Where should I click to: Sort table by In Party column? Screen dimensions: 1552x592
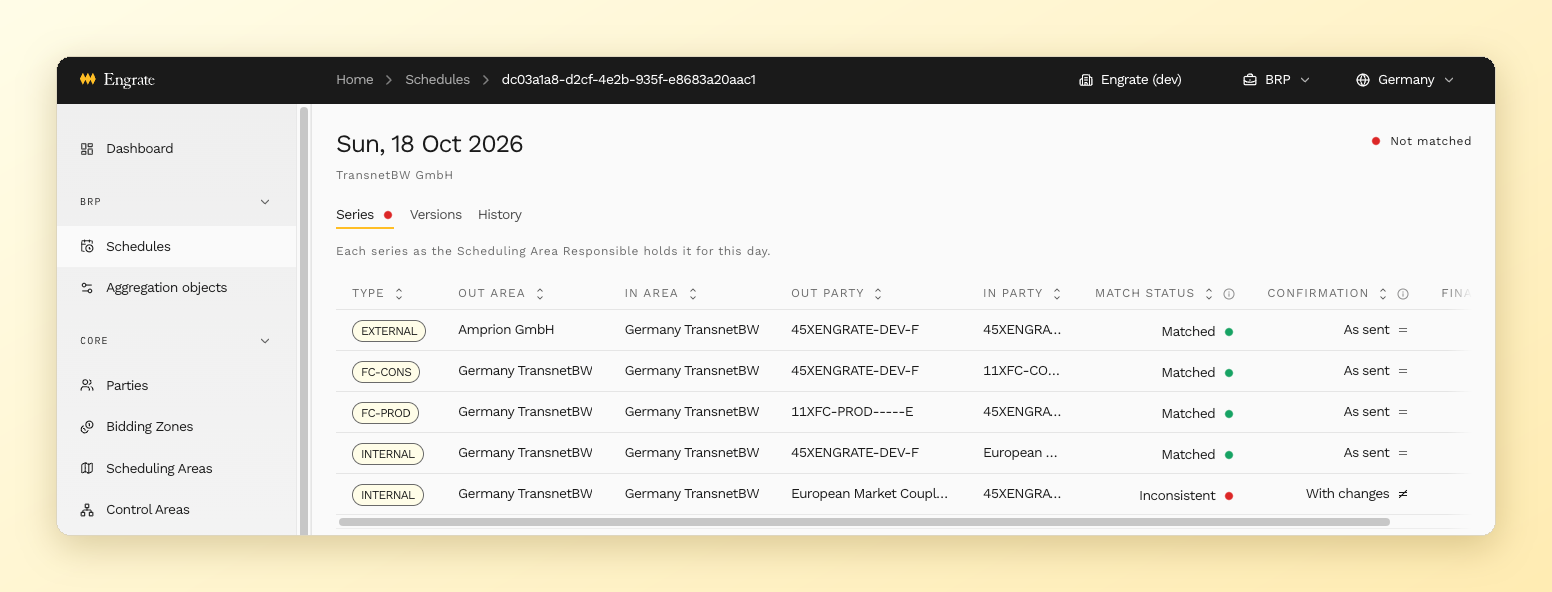1057,294
